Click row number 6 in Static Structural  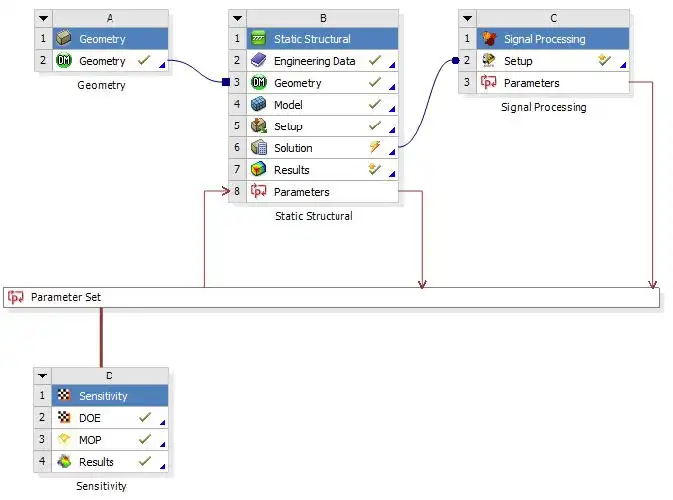pos(237,148)
